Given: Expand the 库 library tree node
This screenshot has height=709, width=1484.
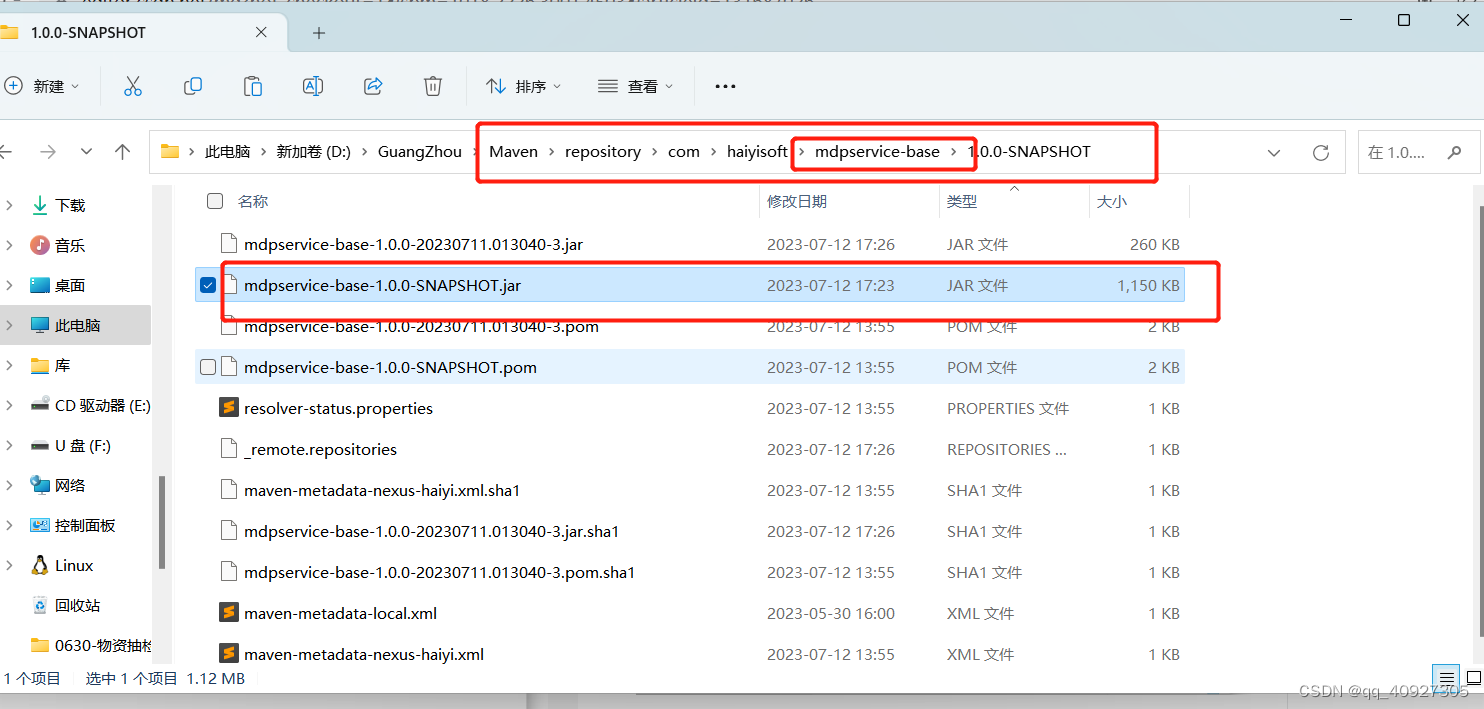Looking at the screenshot, I should 9,365.
